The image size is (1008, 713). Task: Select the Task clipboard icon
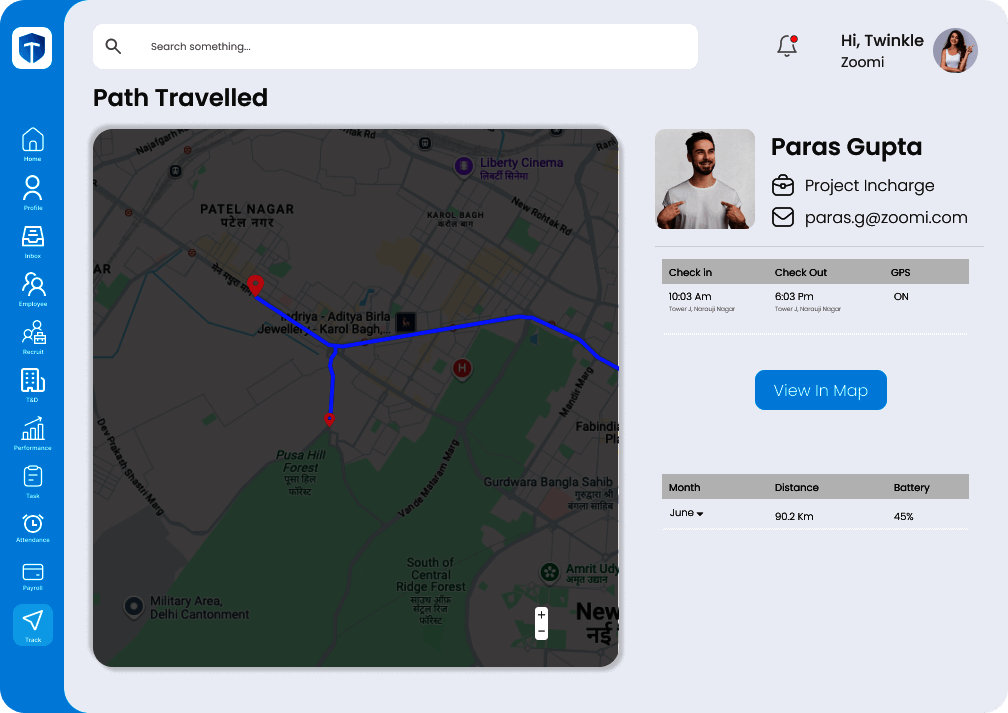(x=33, y=477)
